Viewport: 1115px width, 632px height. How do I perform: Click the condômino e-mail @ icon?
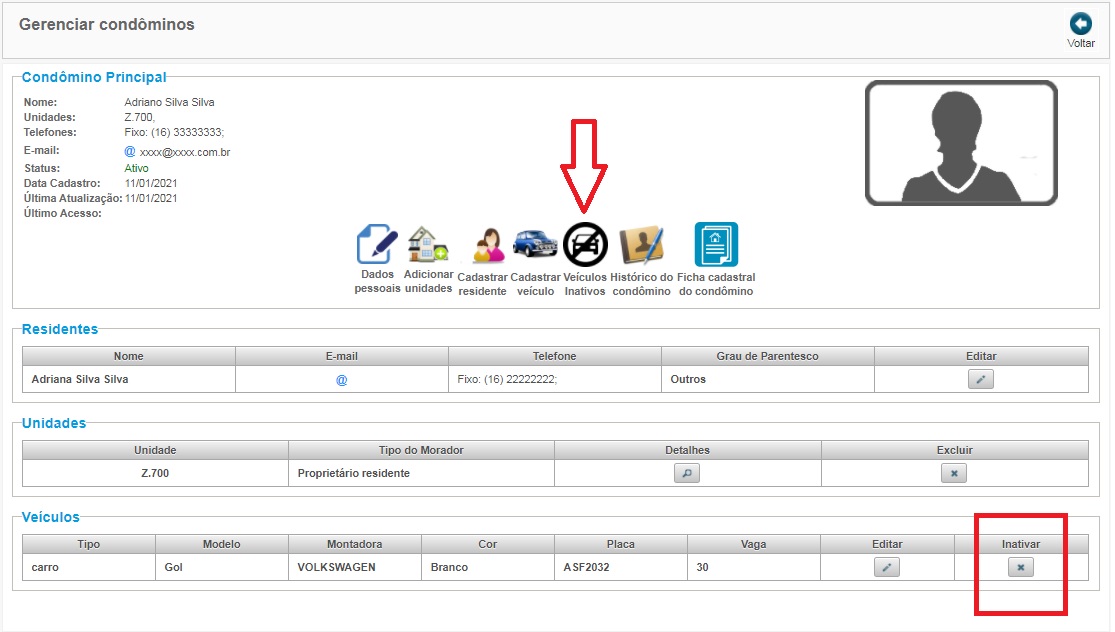[x=129, y=151]
